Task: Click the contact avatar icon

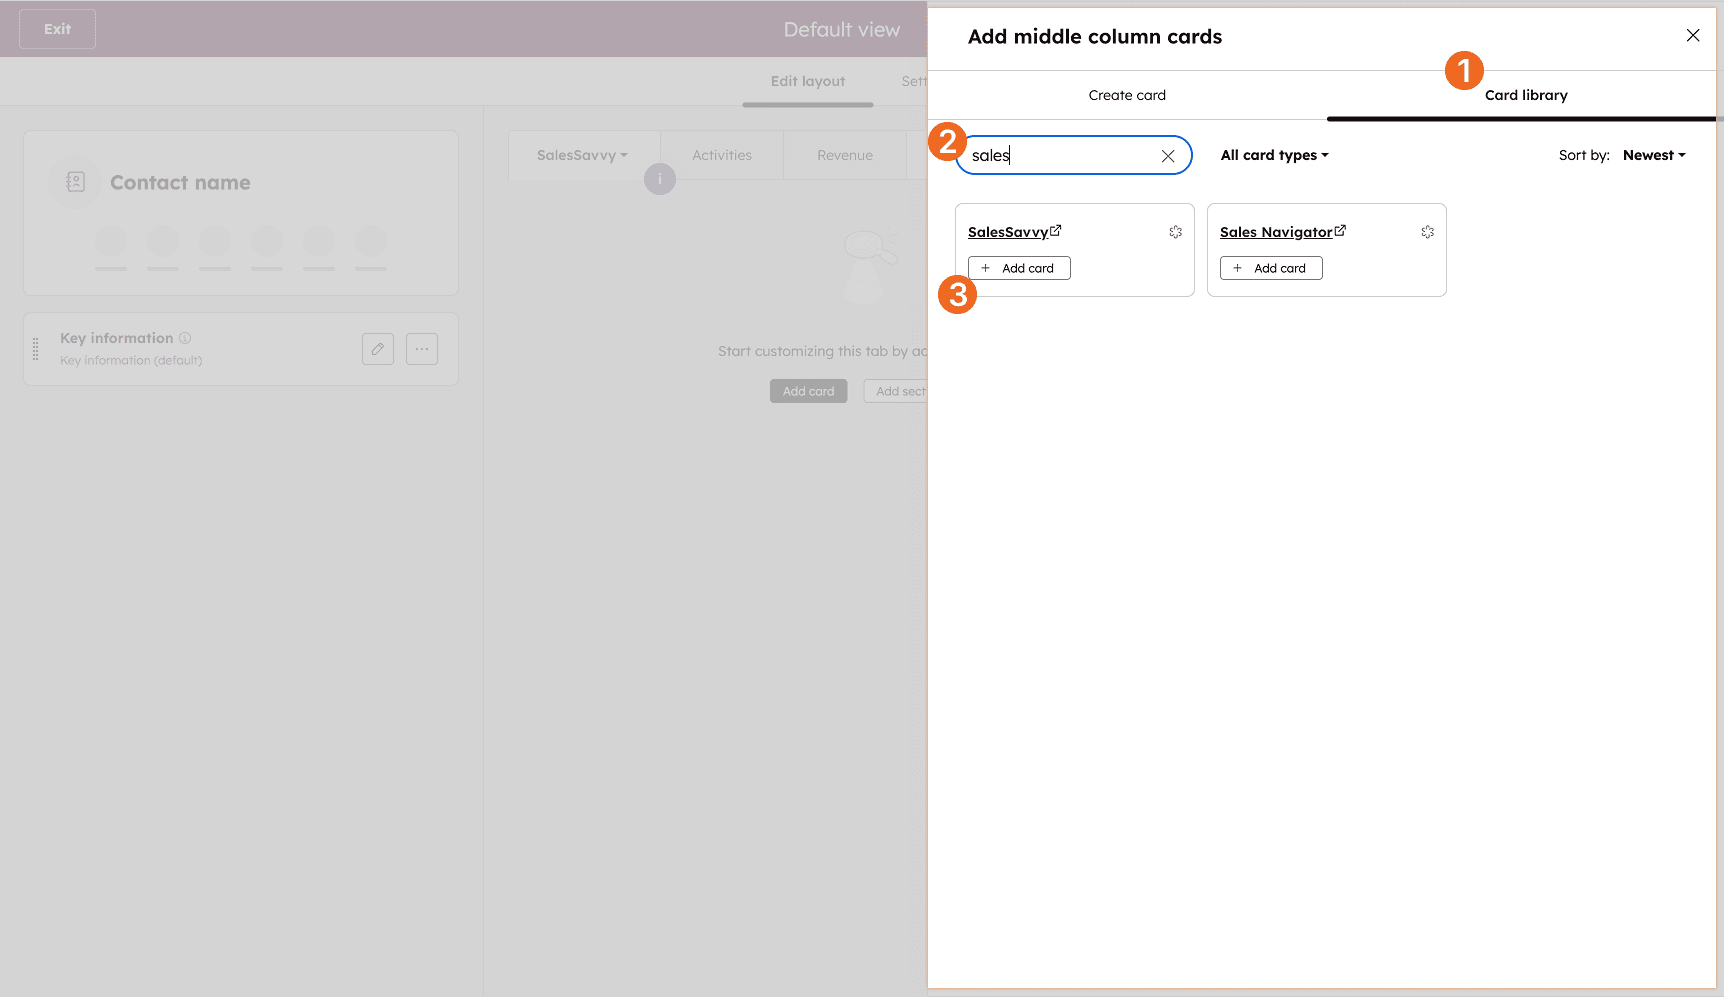Action: pyautogui.click(x=75, y=182)
